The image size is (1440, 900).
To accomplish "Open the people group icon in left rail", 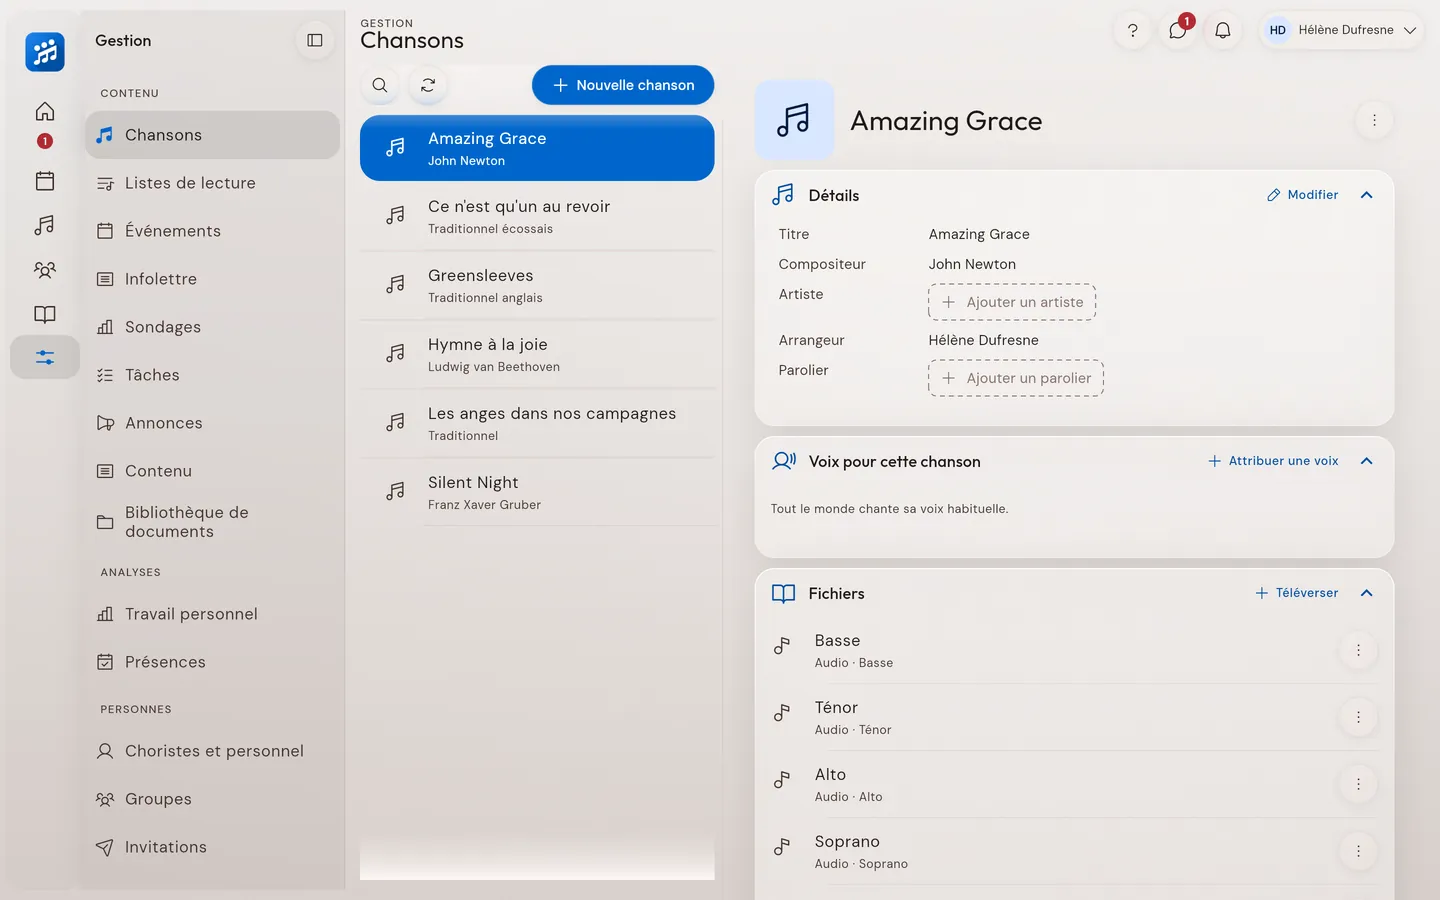I will point(45,269).
